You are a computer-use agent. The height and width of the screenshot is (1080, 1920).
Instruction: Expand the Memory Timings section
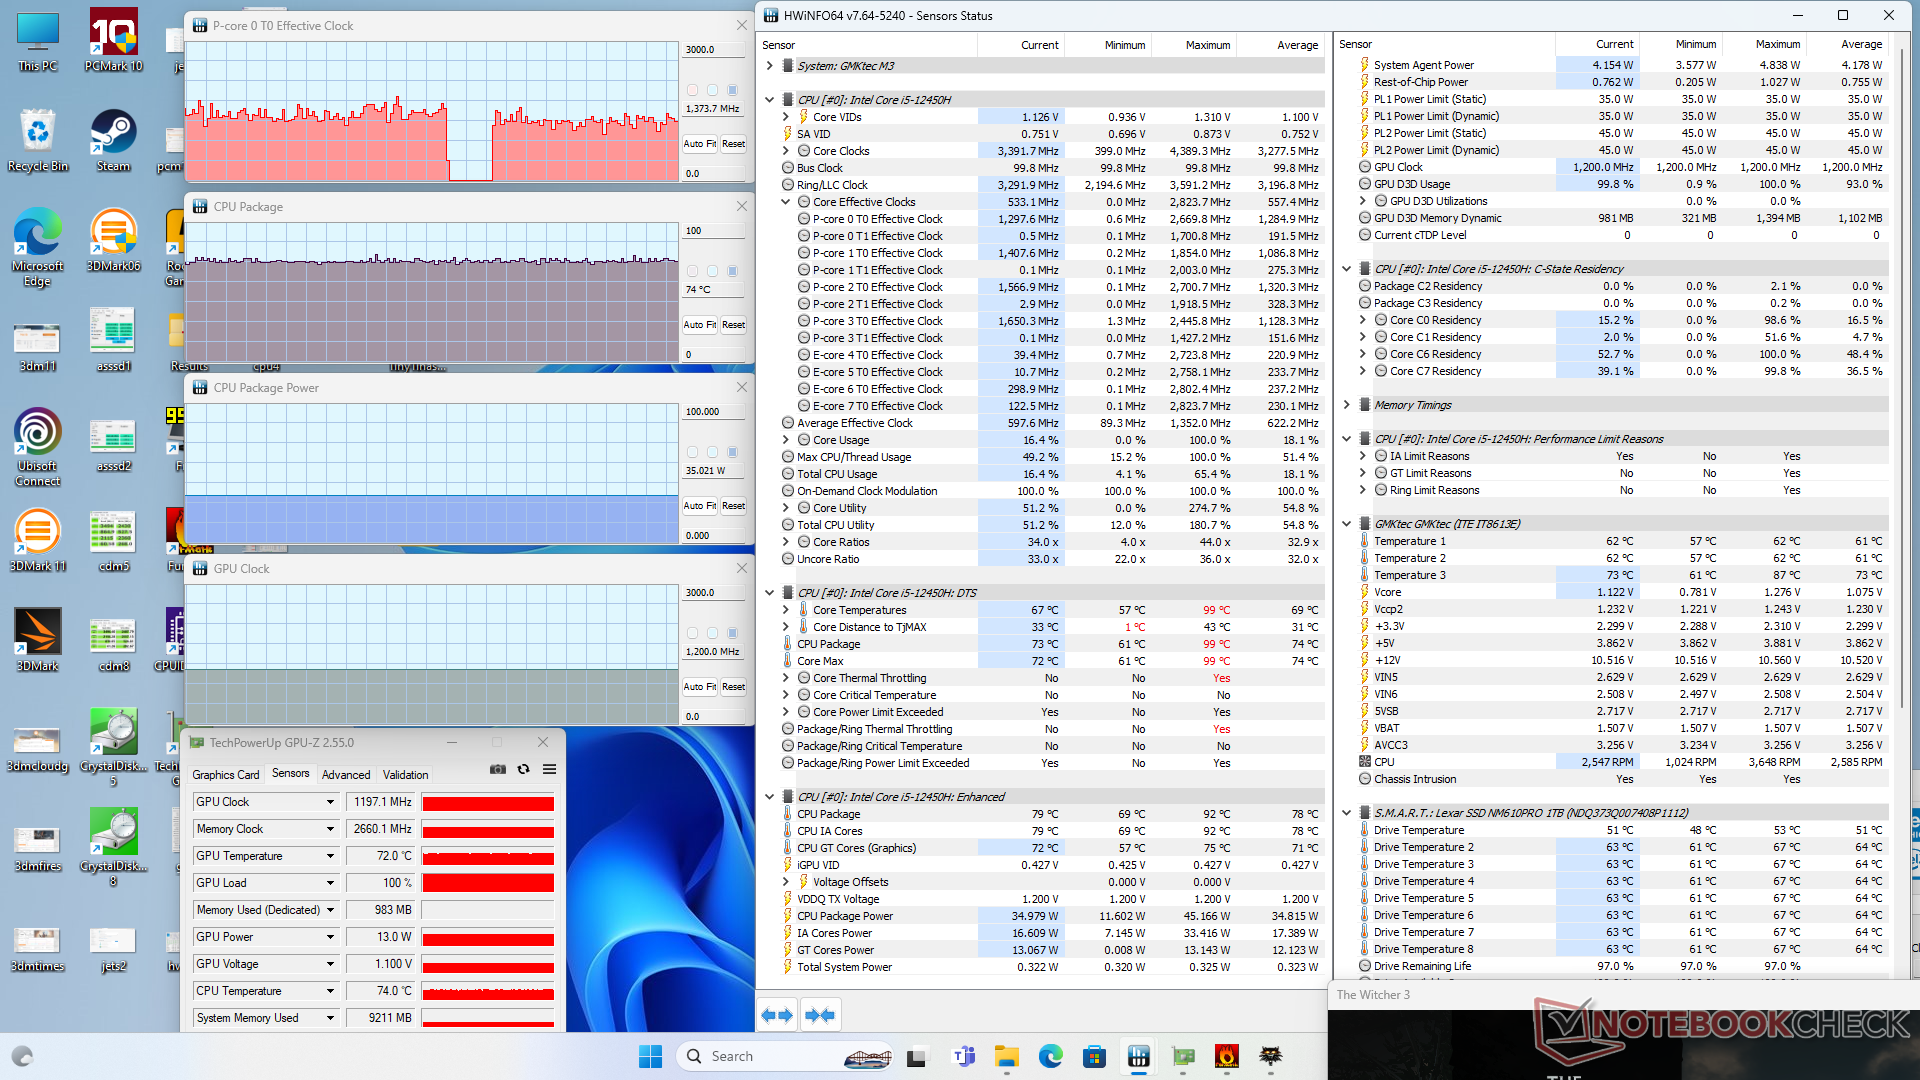click(x=1346, y=405)
